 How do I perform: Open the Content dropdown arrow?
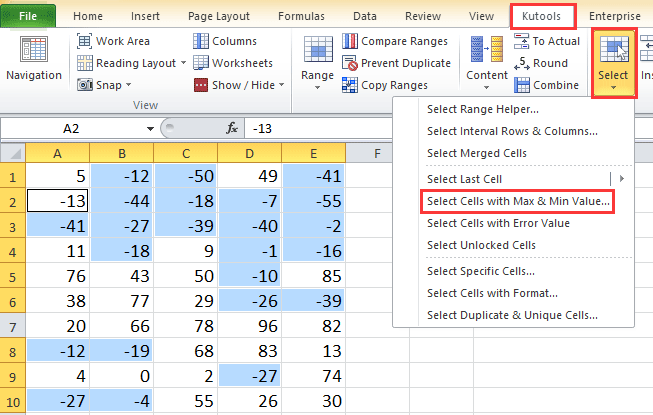(x=486, y=87)
